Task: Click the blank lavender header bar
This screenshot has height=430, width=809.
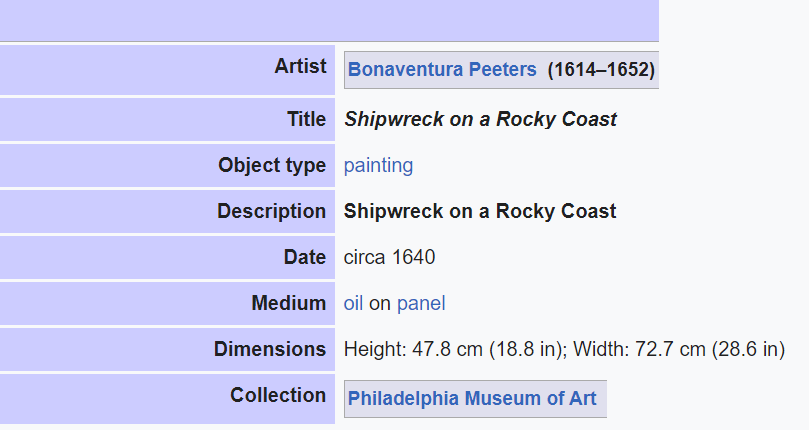Action: pos(329,21)
